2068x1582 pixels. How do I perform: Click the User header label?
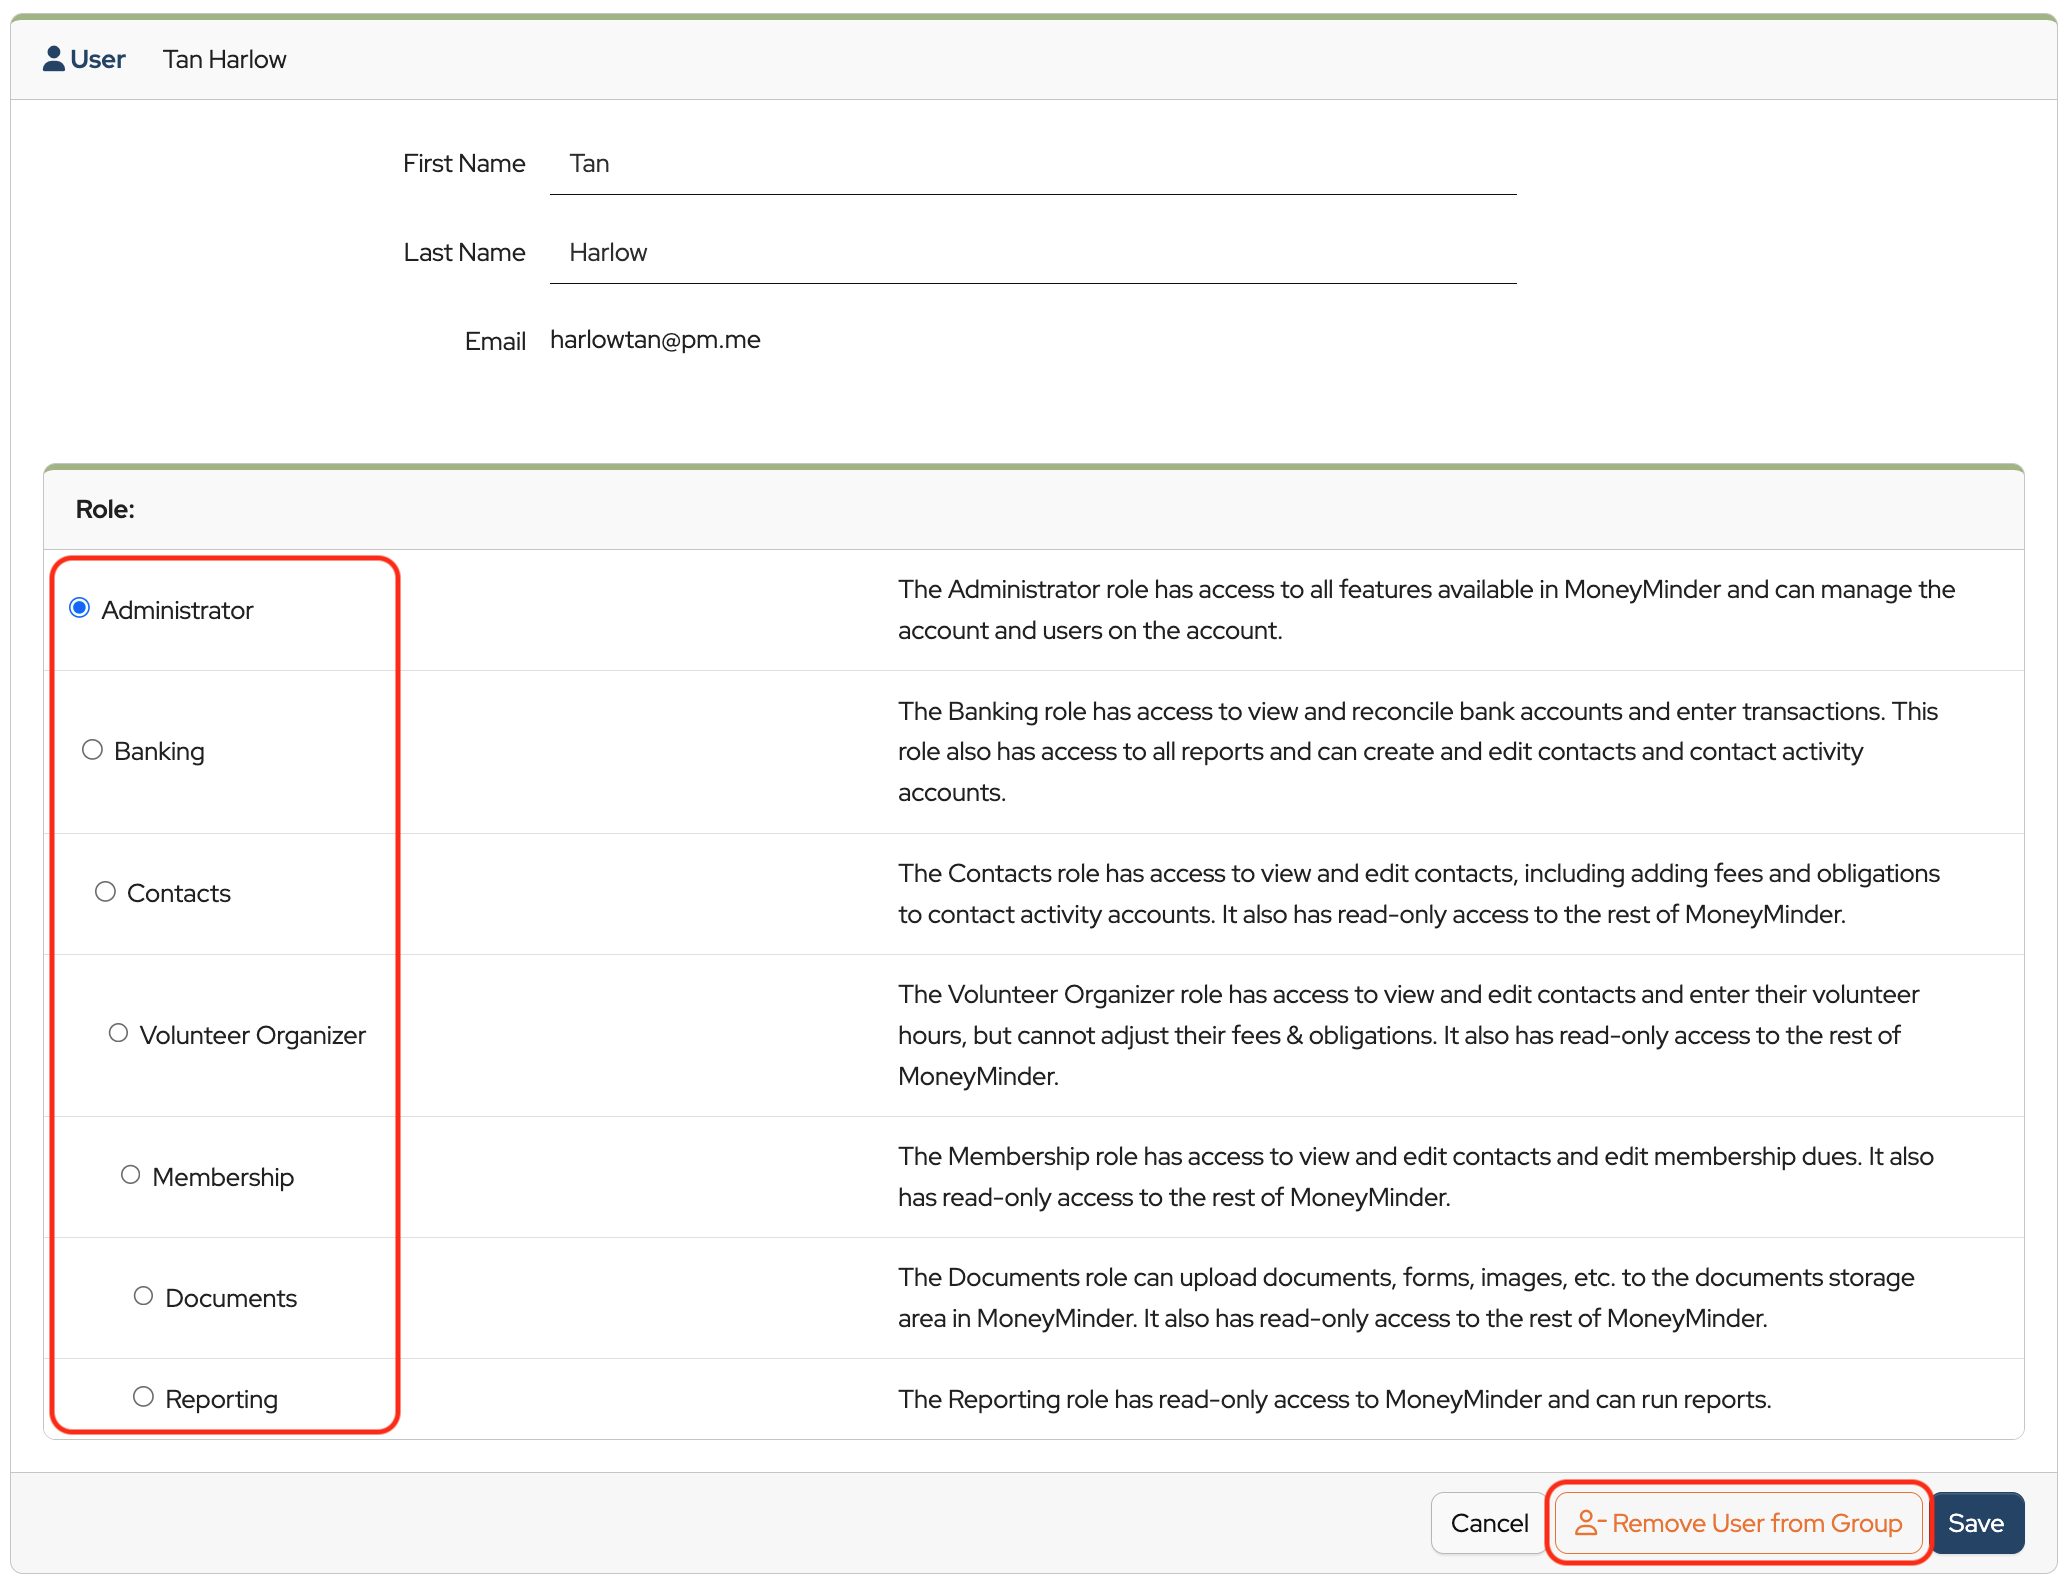pos(98,60)
